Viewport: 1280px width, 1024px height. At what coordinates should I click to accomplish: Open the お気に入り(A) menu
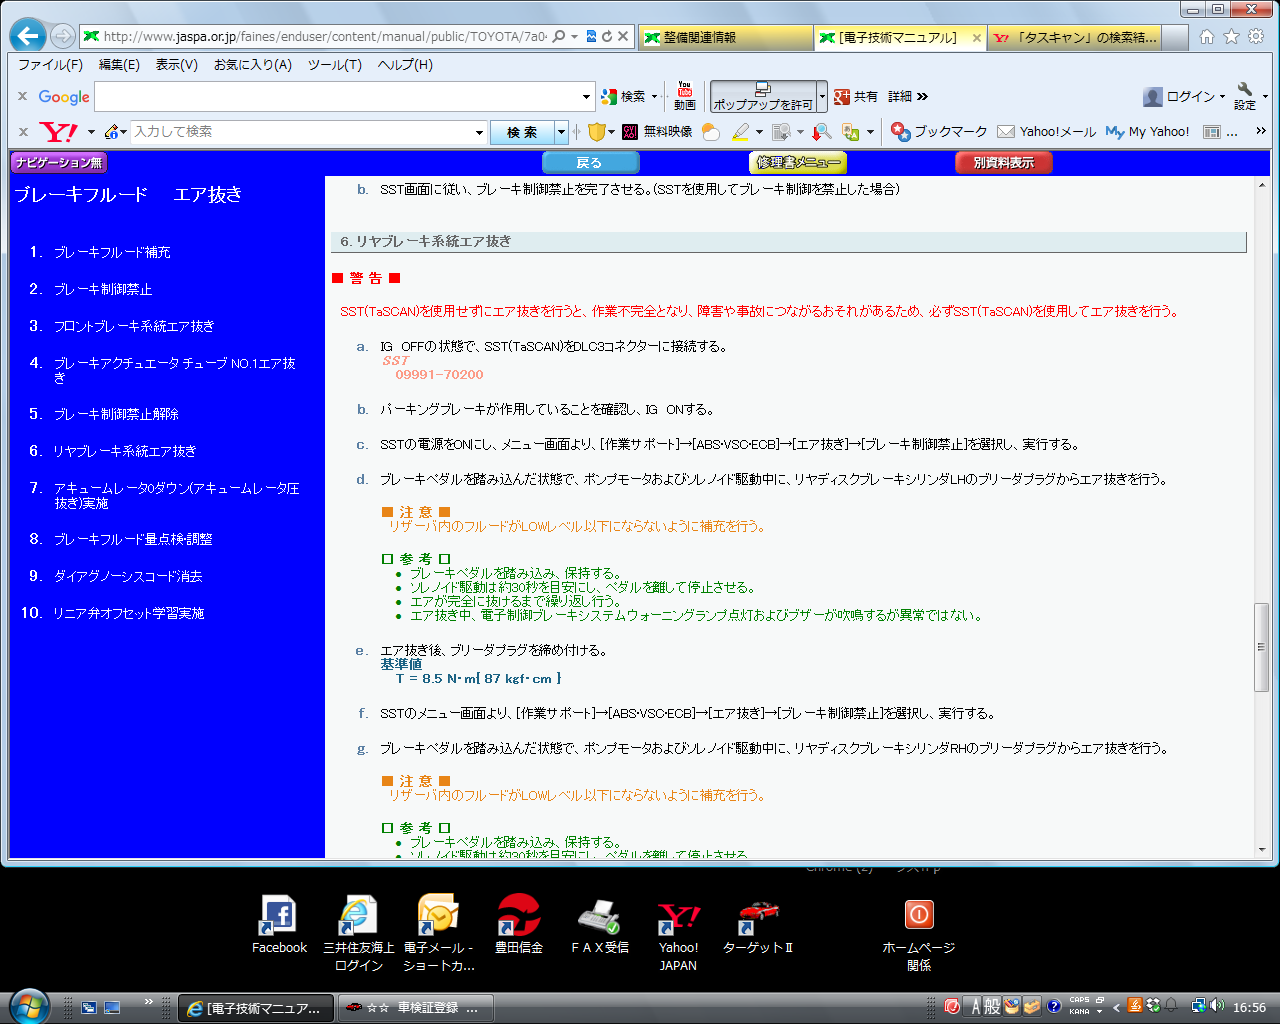(x=253, y=64)
